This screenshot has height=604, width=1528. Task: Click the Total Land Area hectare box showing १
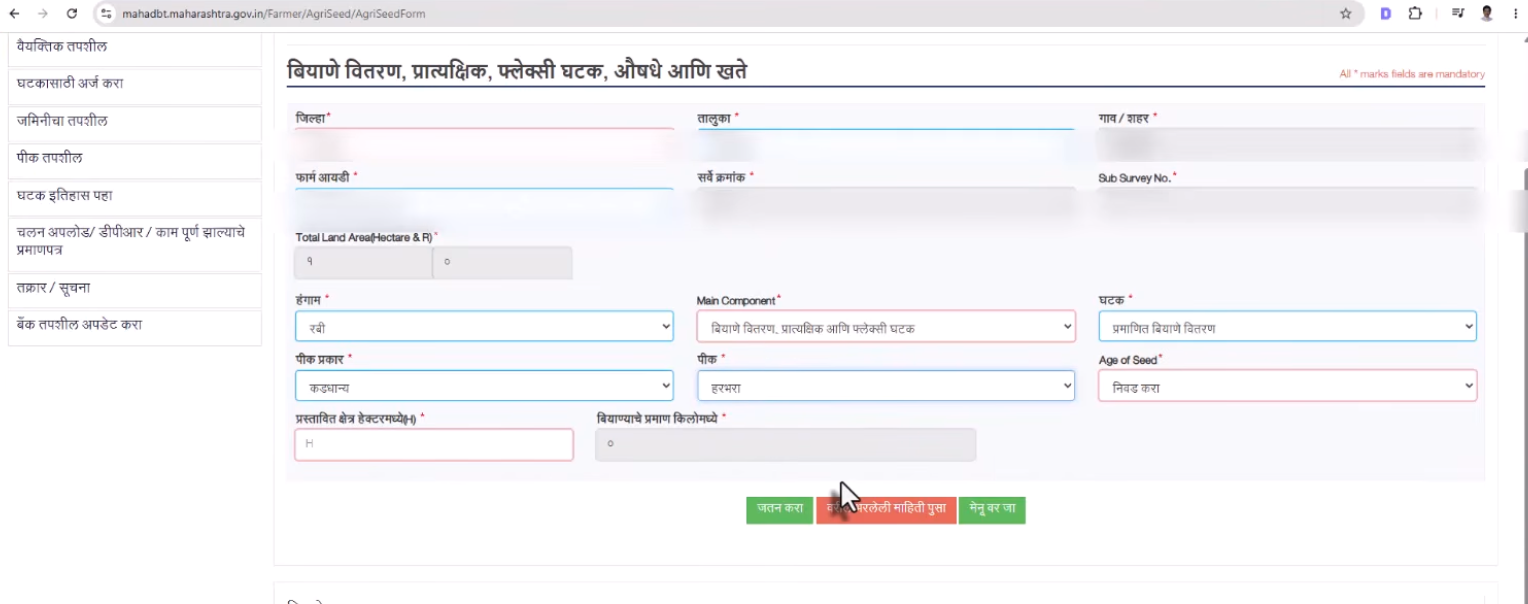tap(363, 262)
